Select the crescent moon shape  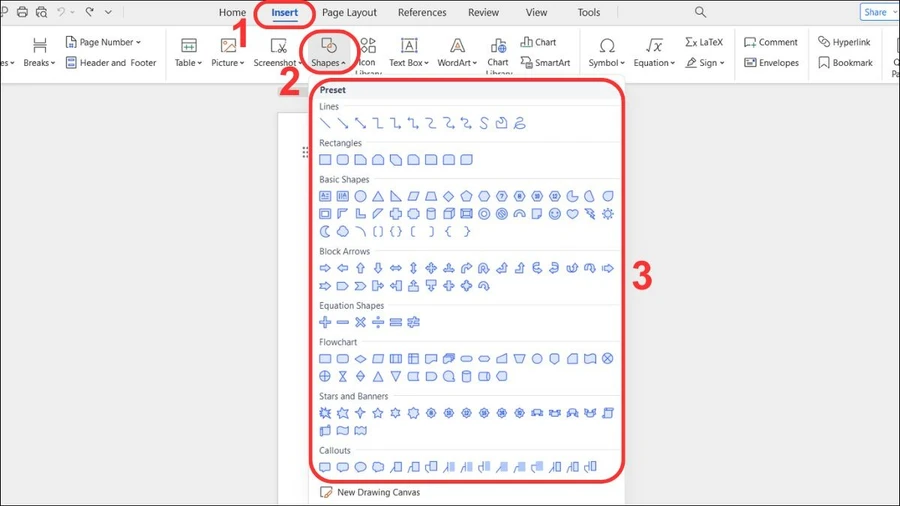pyautogui.click(x=325, y=232)
